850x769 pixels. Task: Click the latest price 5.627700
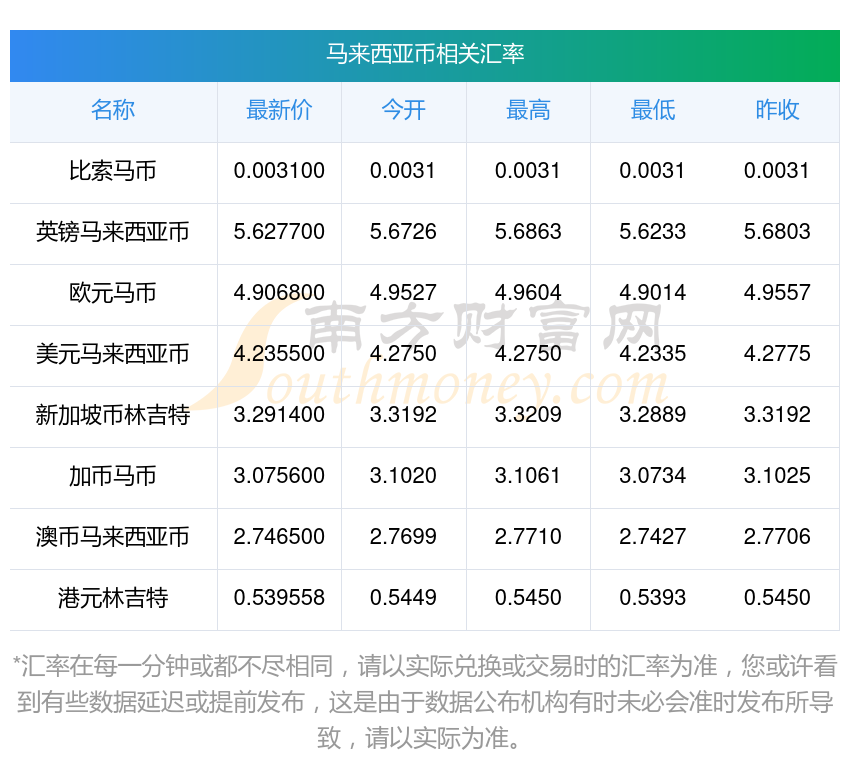tap(279, 232)
